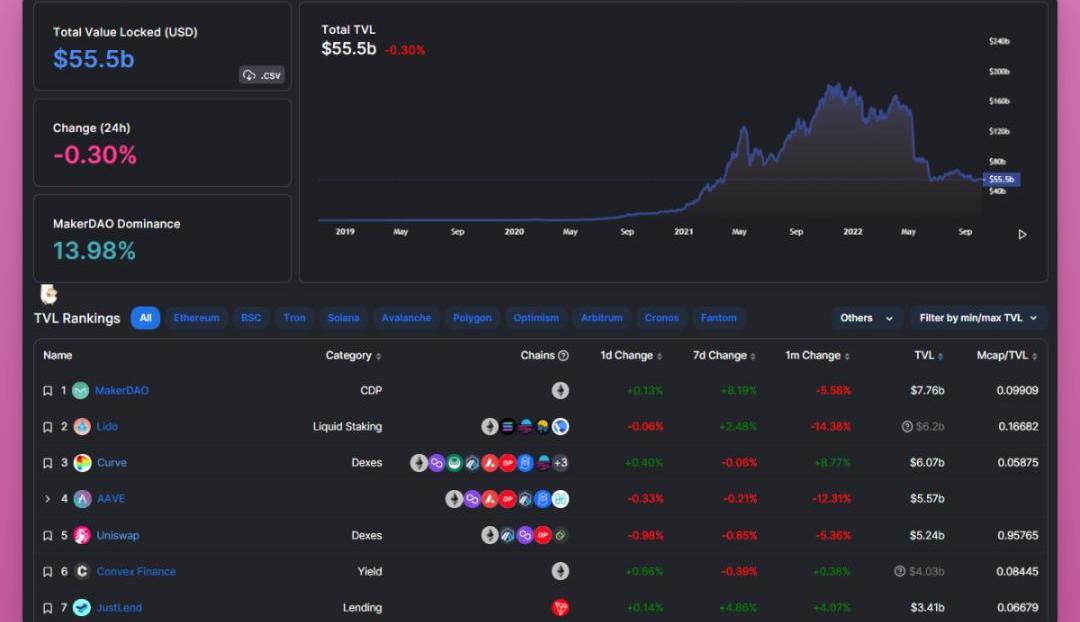Click the Tron chain icon in JustLend row
The height and width of the screenshot is (622, 1080).
tap(560, 607)
